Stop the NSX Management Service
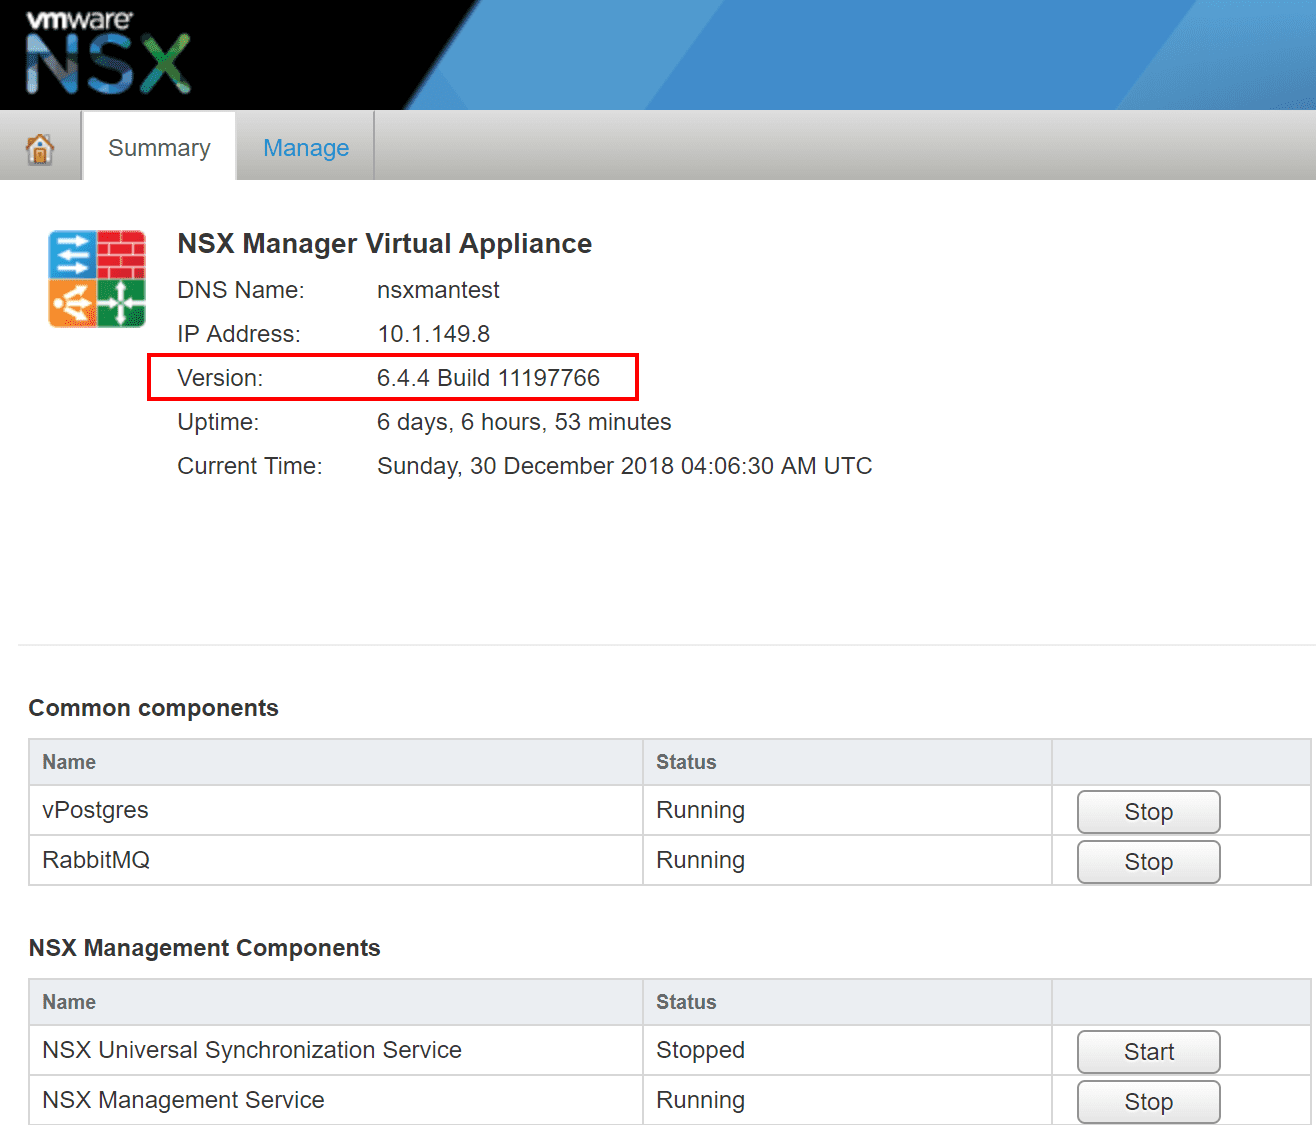The width and height of the screenshot is (1316, 1125). (x=1148, y=1101)
